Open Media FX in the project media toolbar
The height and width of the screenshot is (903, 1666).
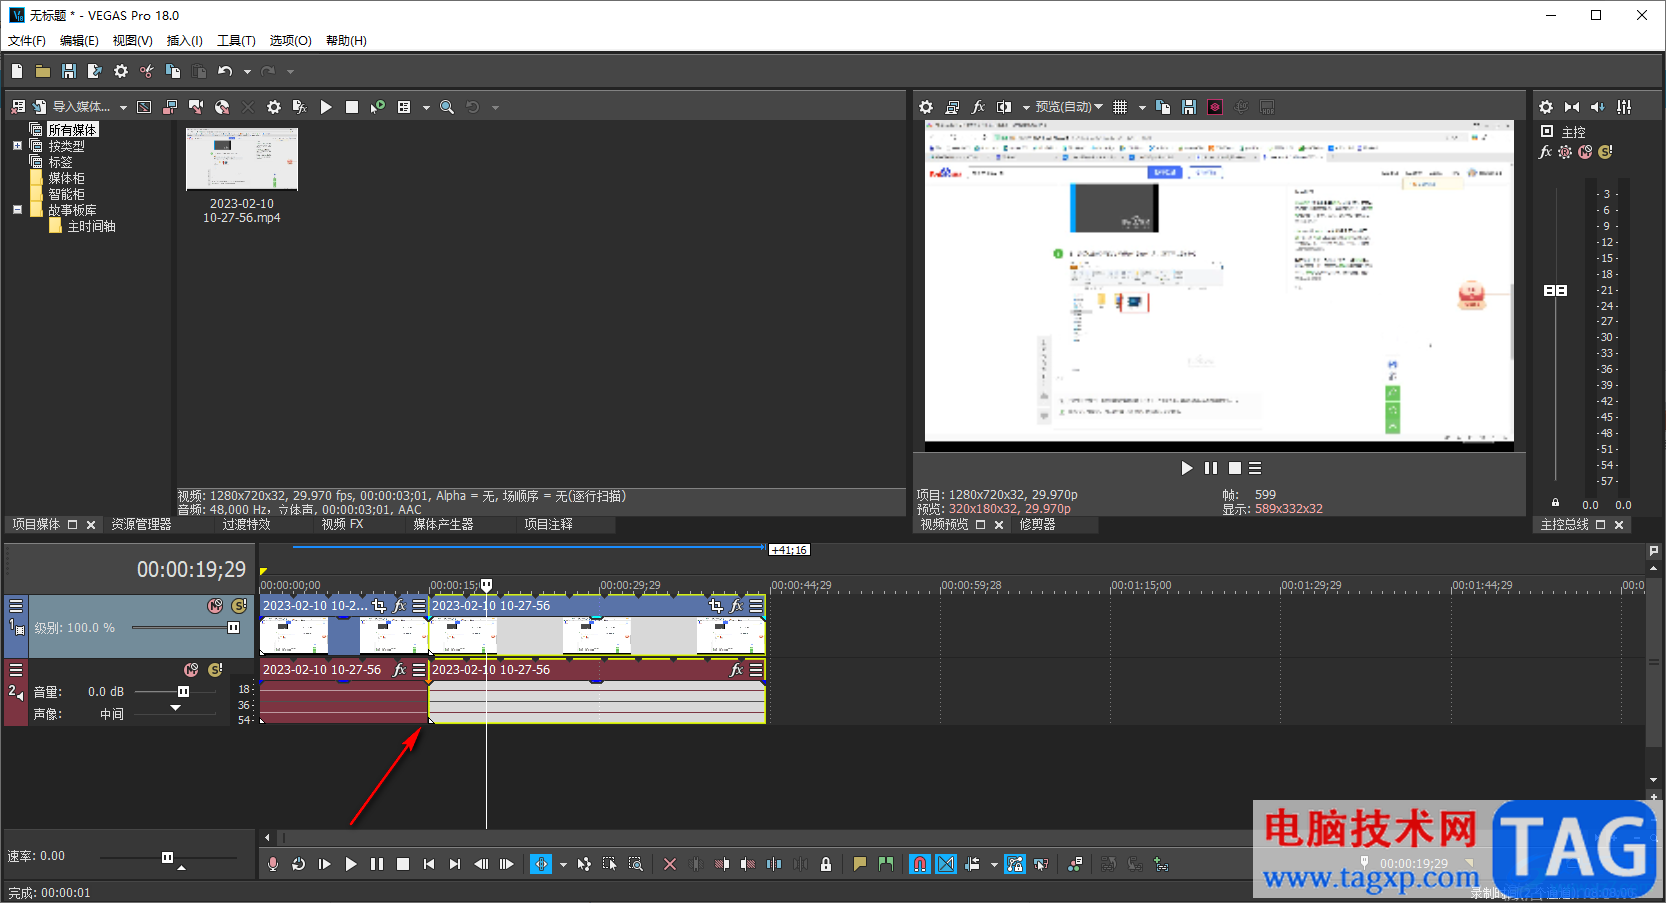[x=299, y=107]
